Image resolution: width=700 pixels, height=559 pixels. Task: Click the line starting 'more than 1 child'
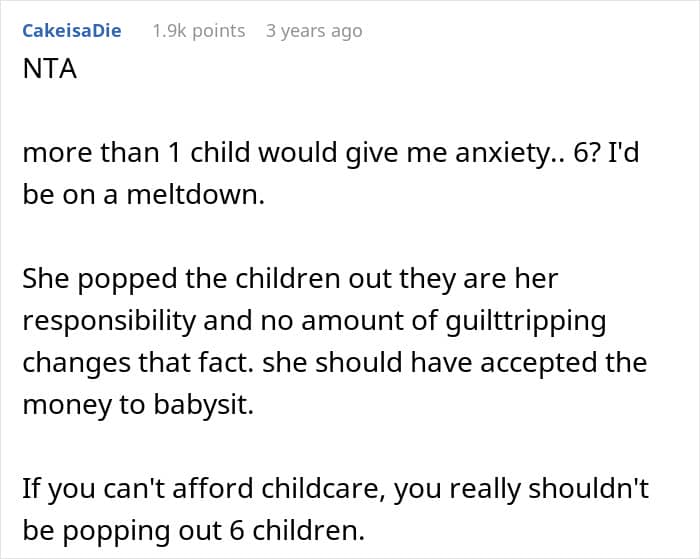331,153
